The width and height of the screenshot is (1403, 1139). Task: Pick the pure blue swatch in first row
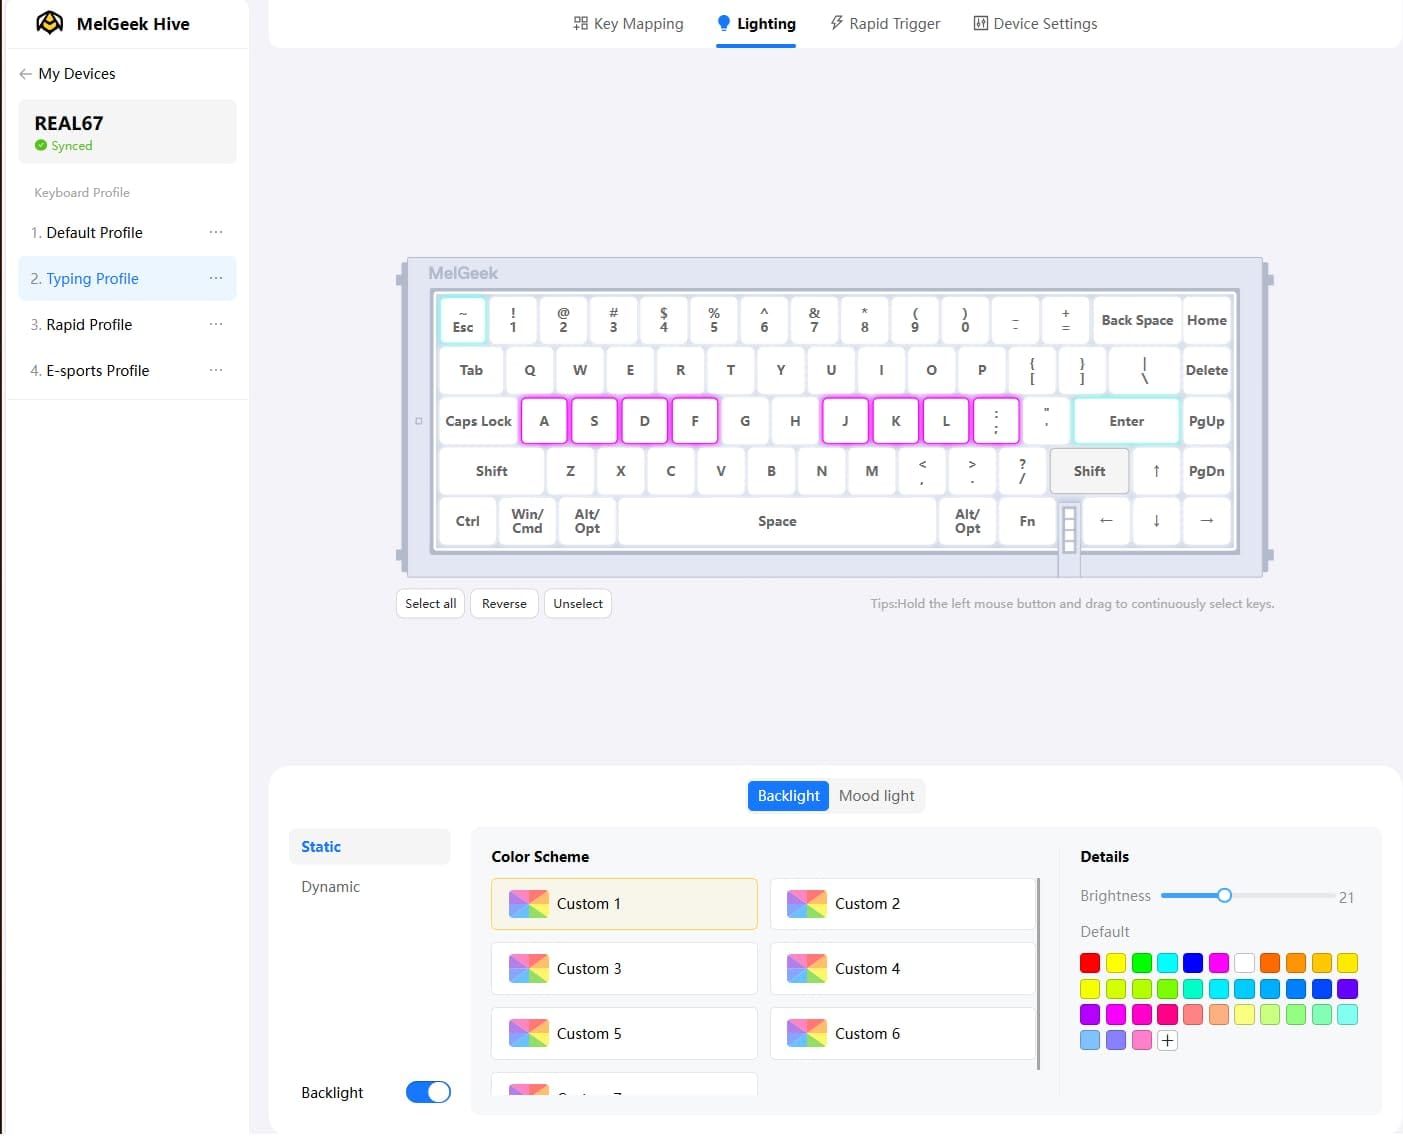1193,963
